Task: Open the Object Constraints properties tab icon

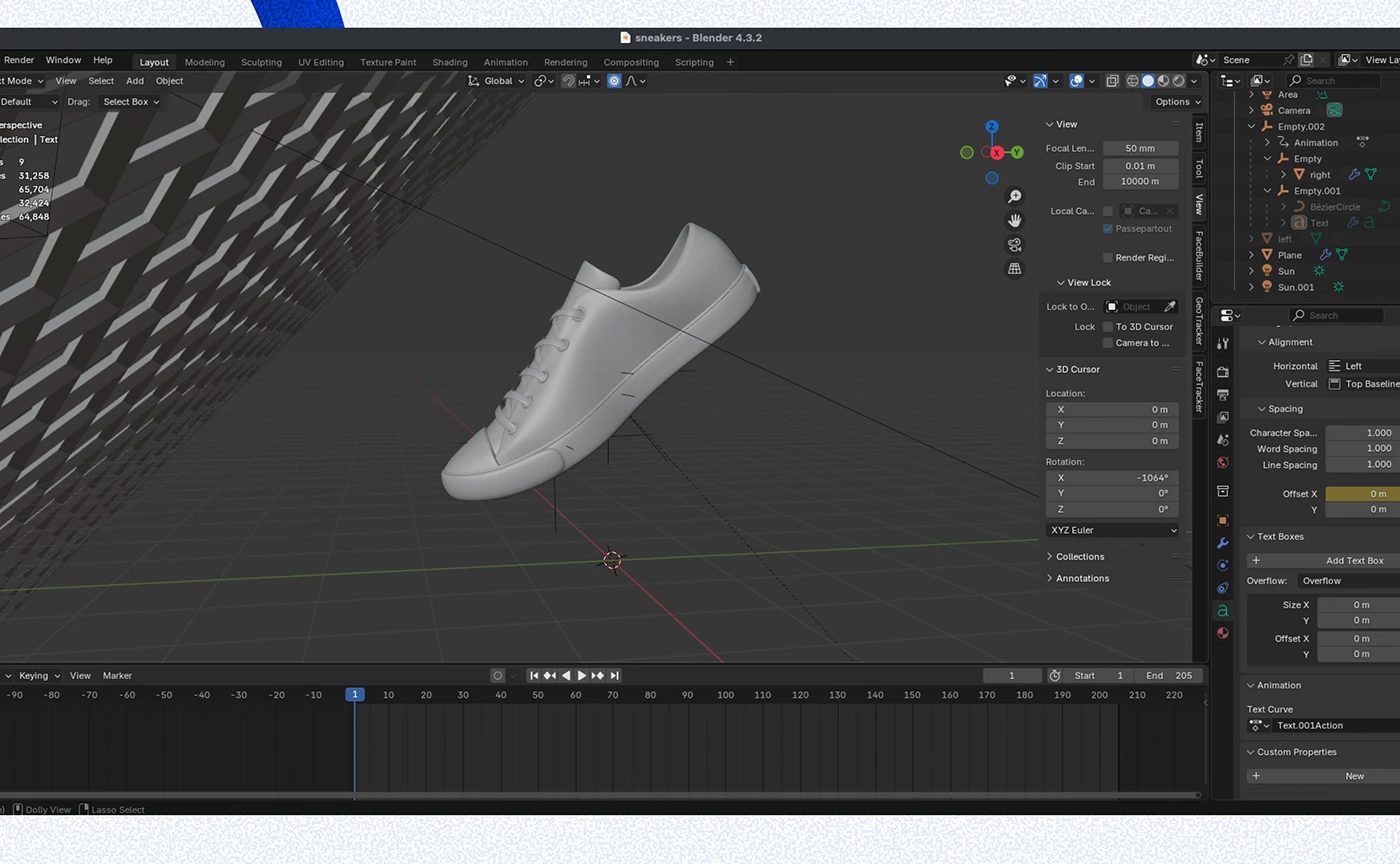Action: [x=1223, y=588]
